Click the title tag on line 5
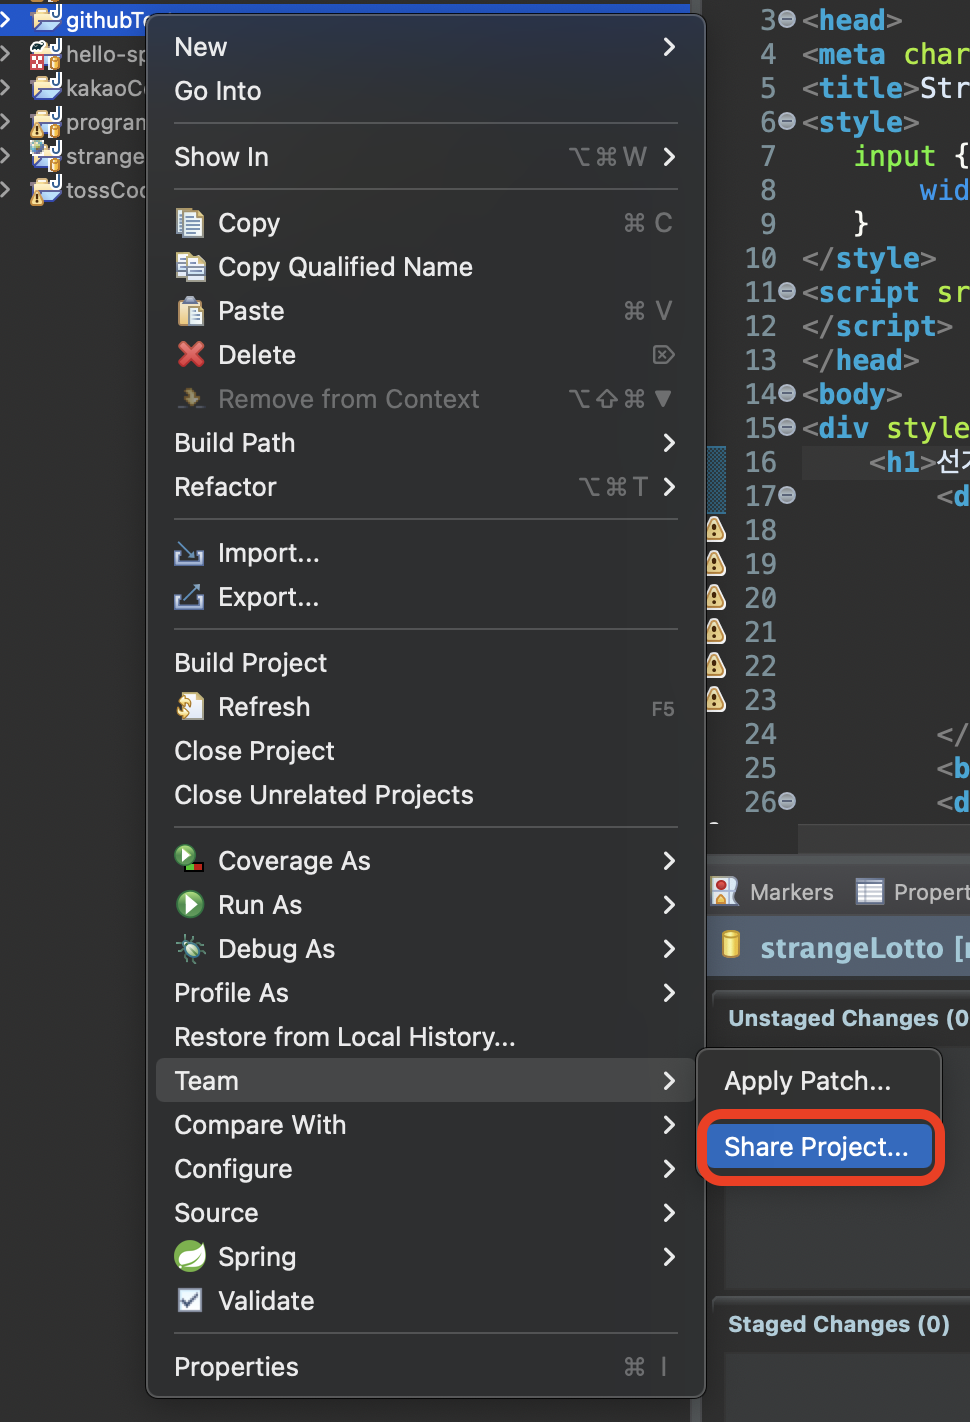This screenshot has width=970, height=1422. click(860, 88)
